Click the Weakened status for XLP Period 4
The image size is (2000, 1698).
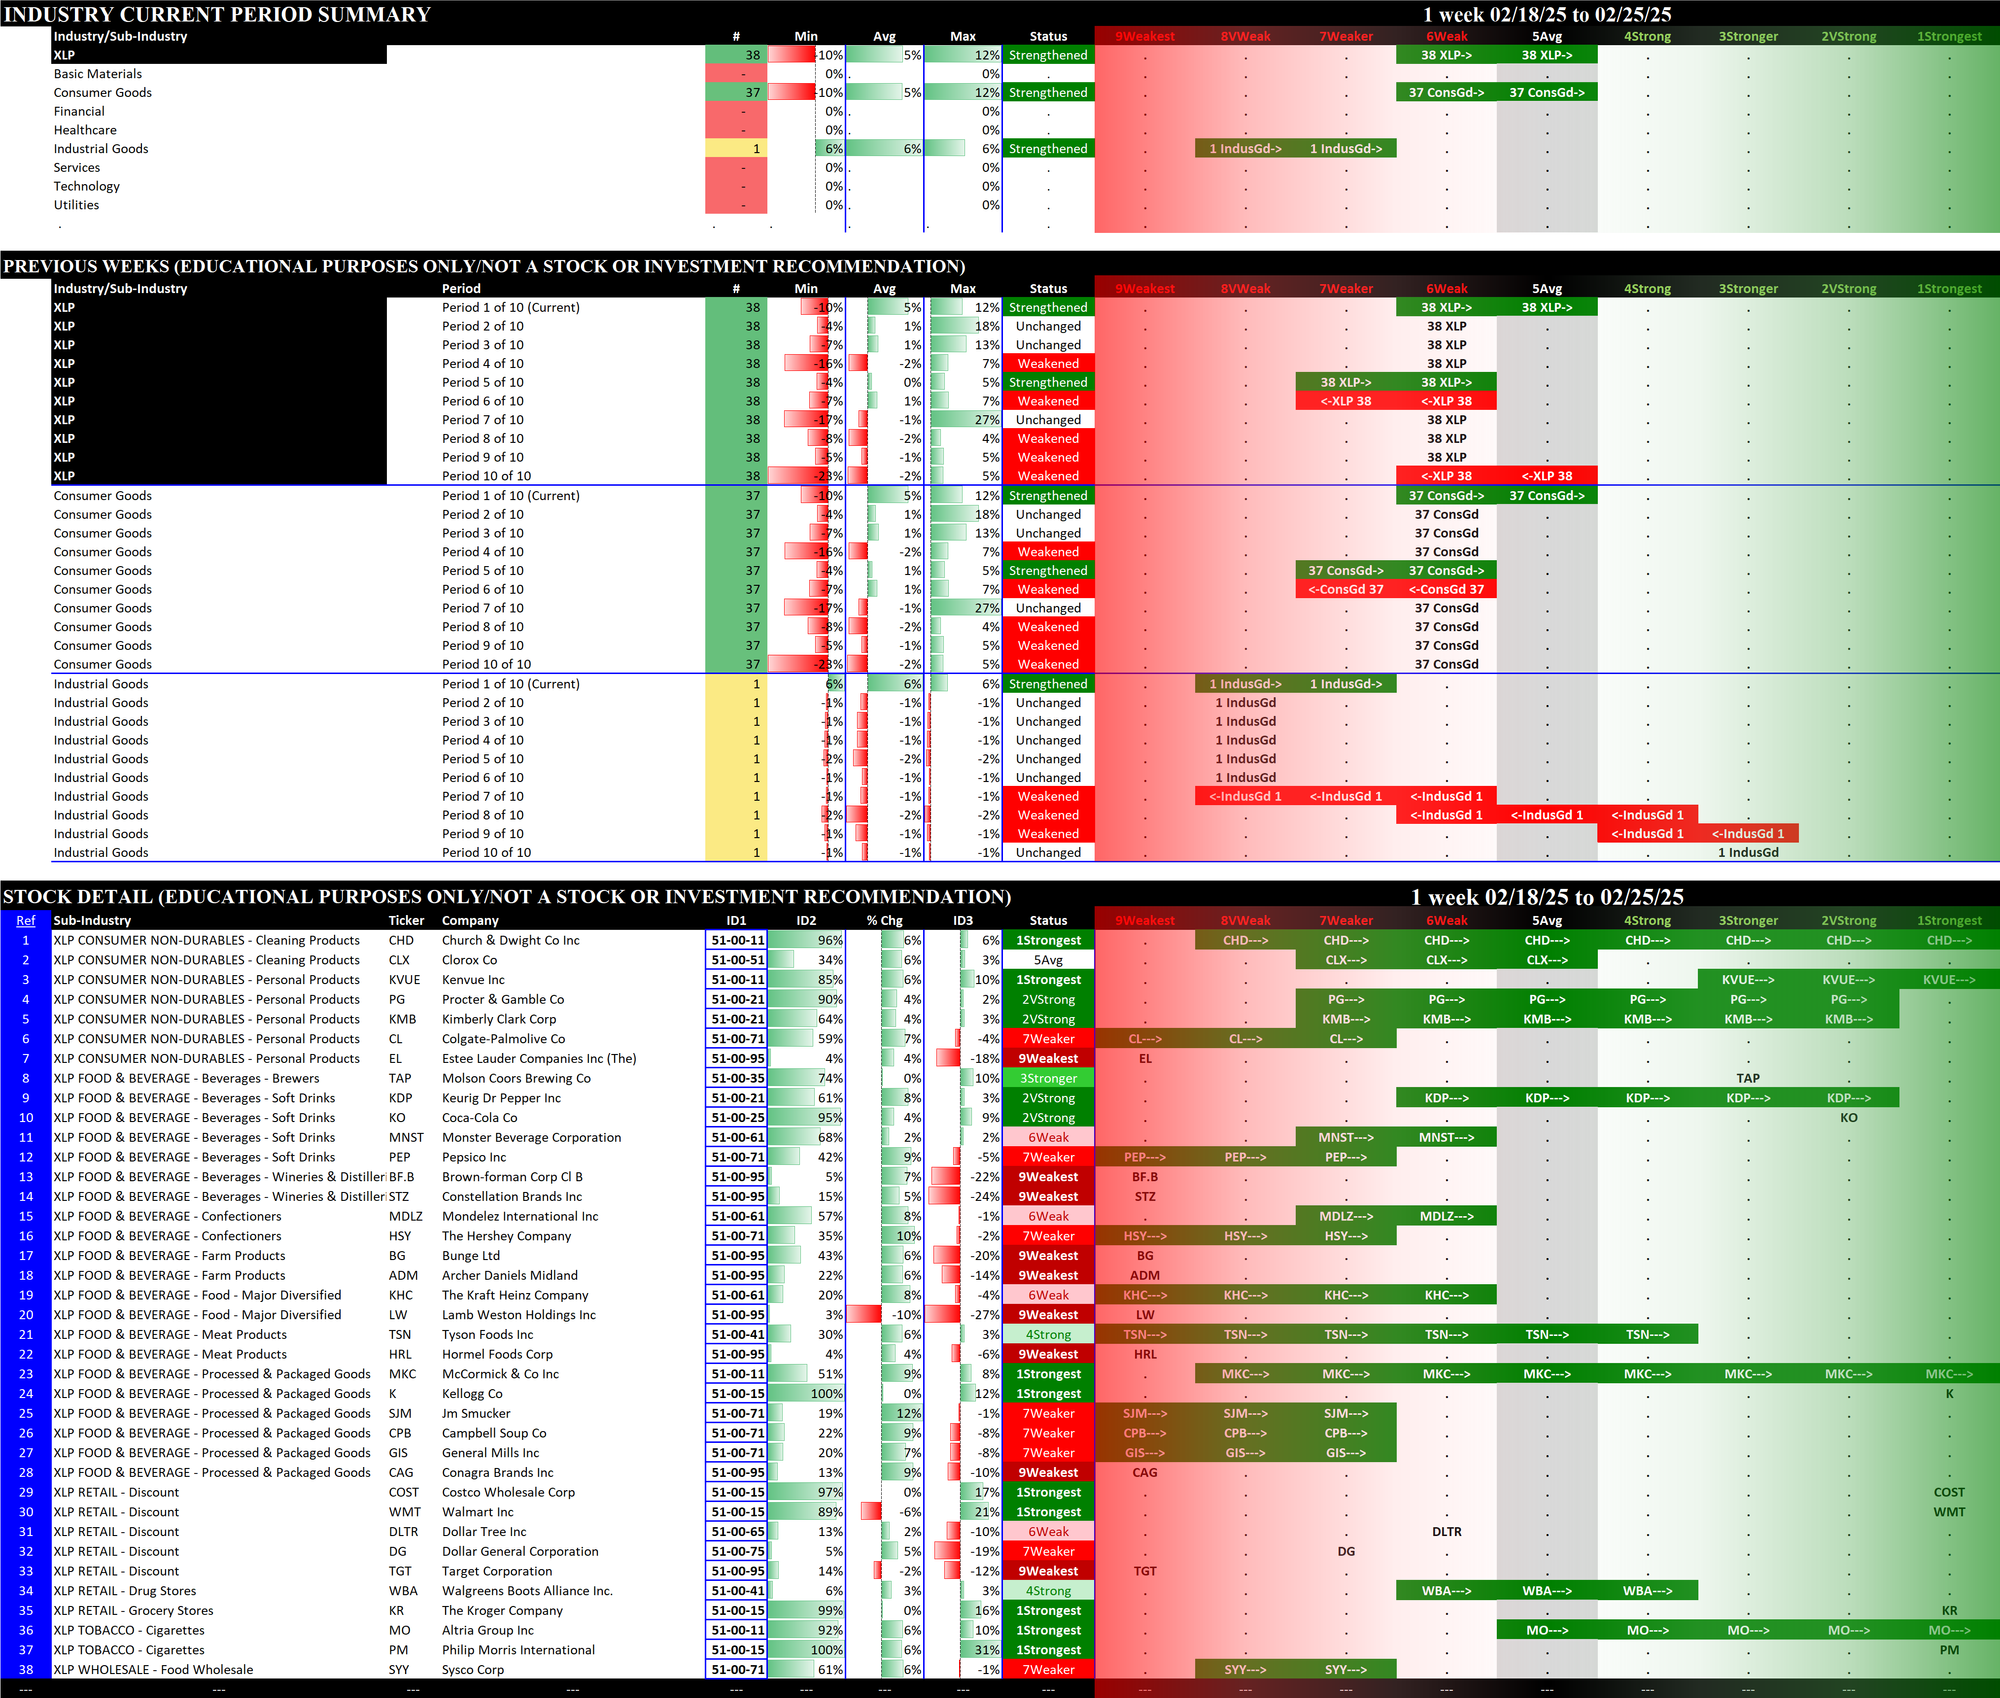(1048, 364)
